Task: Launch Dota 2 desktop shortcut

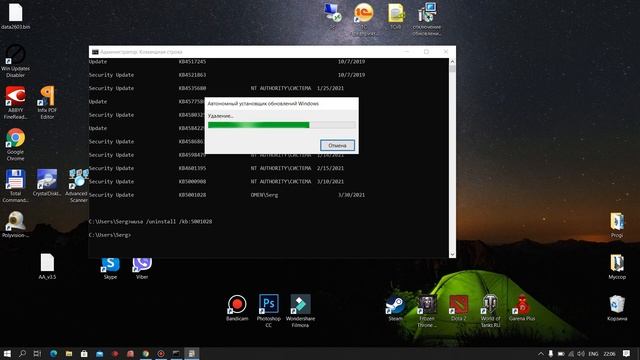Action: click(458, 307)
